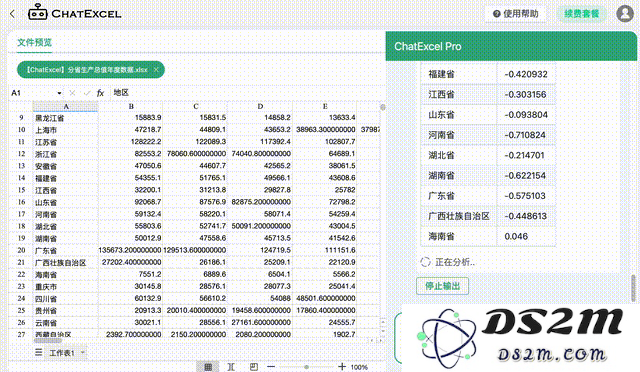Click the formula bar showing 地区
The width and height of the screenshot is (640, 372).
[x=245, y=93]
